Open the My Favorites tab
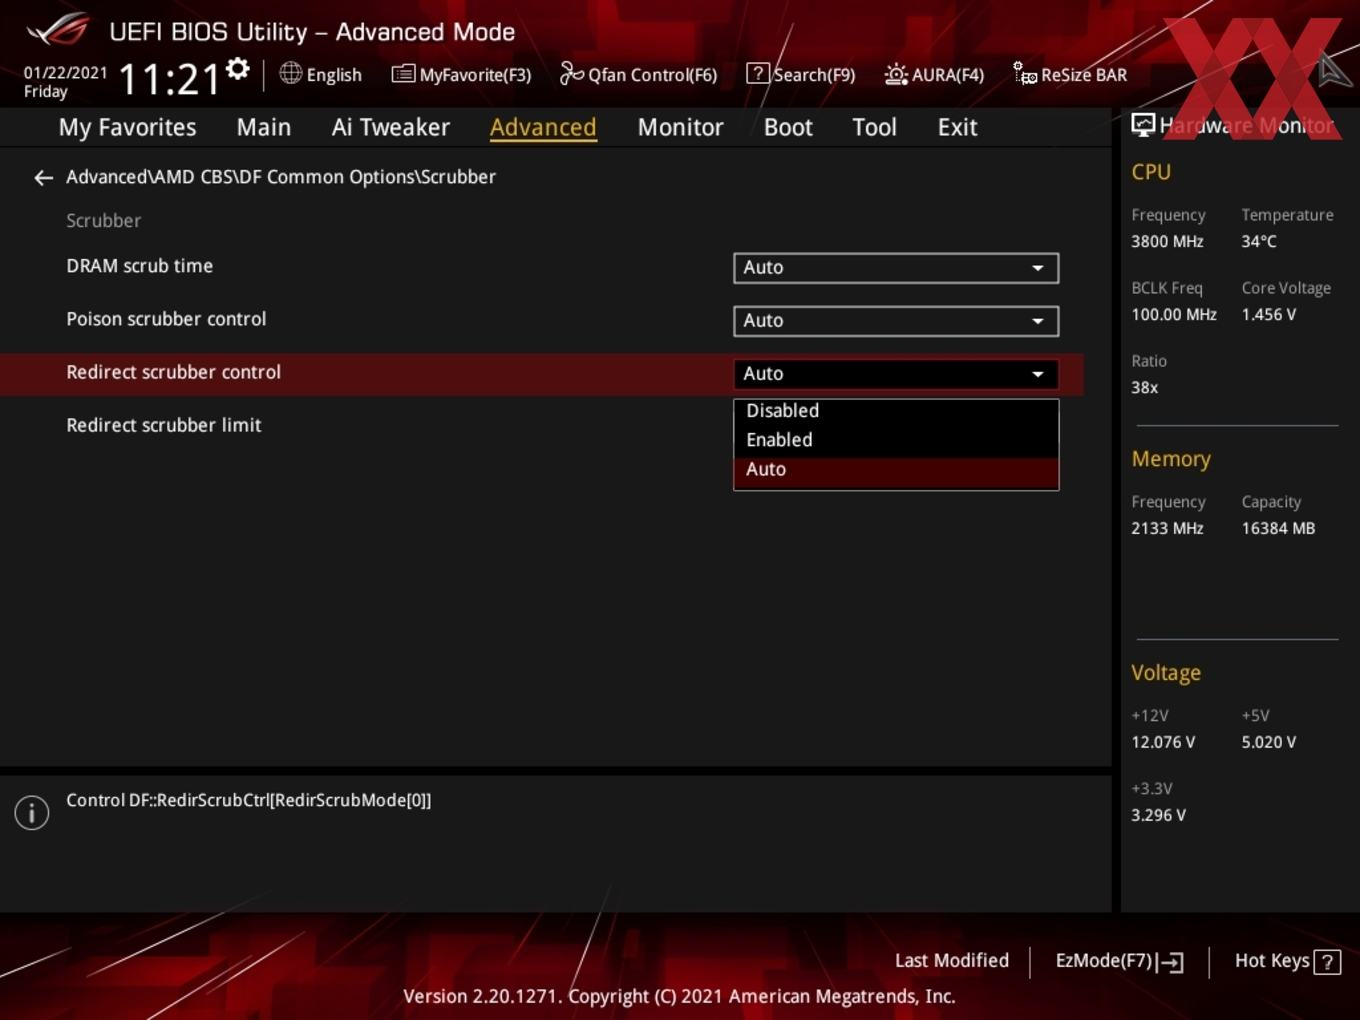This screenshot has height=1020, width=1360. point(127,127)
